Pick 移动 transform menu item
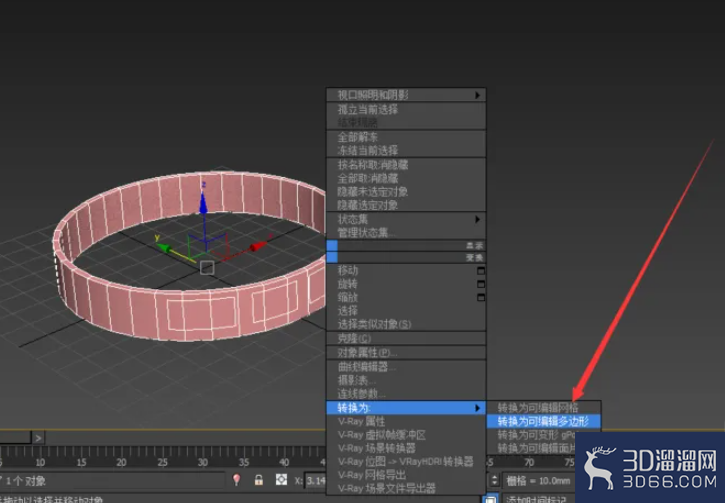Screen dimensions: 725x503 (348, 270)
